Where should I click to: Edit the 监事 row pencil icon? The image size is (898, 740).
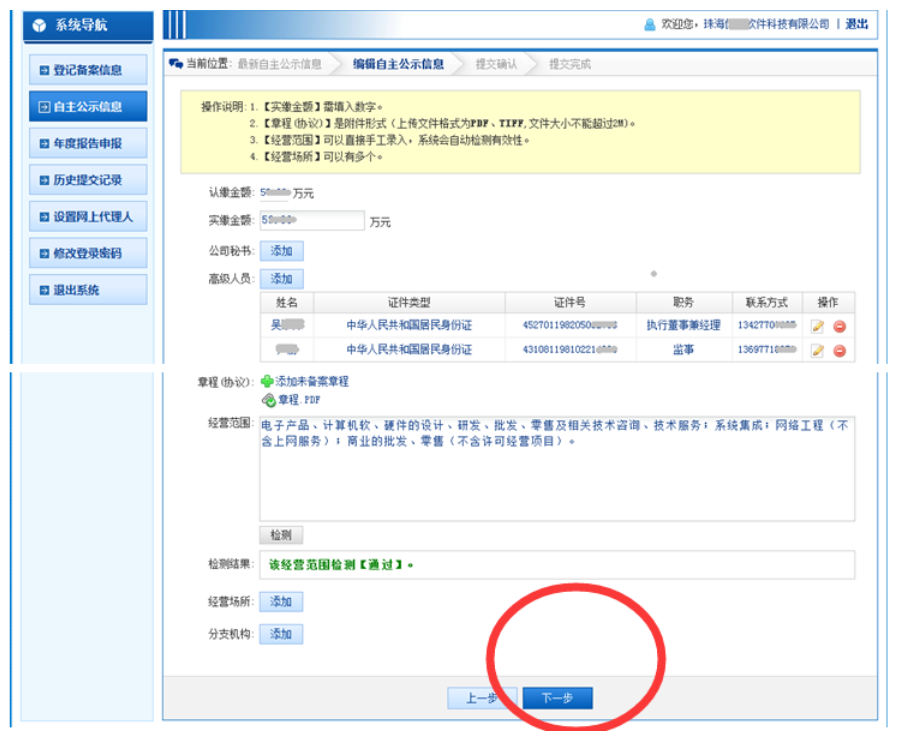pyautogui.click(x=817, y=351)
